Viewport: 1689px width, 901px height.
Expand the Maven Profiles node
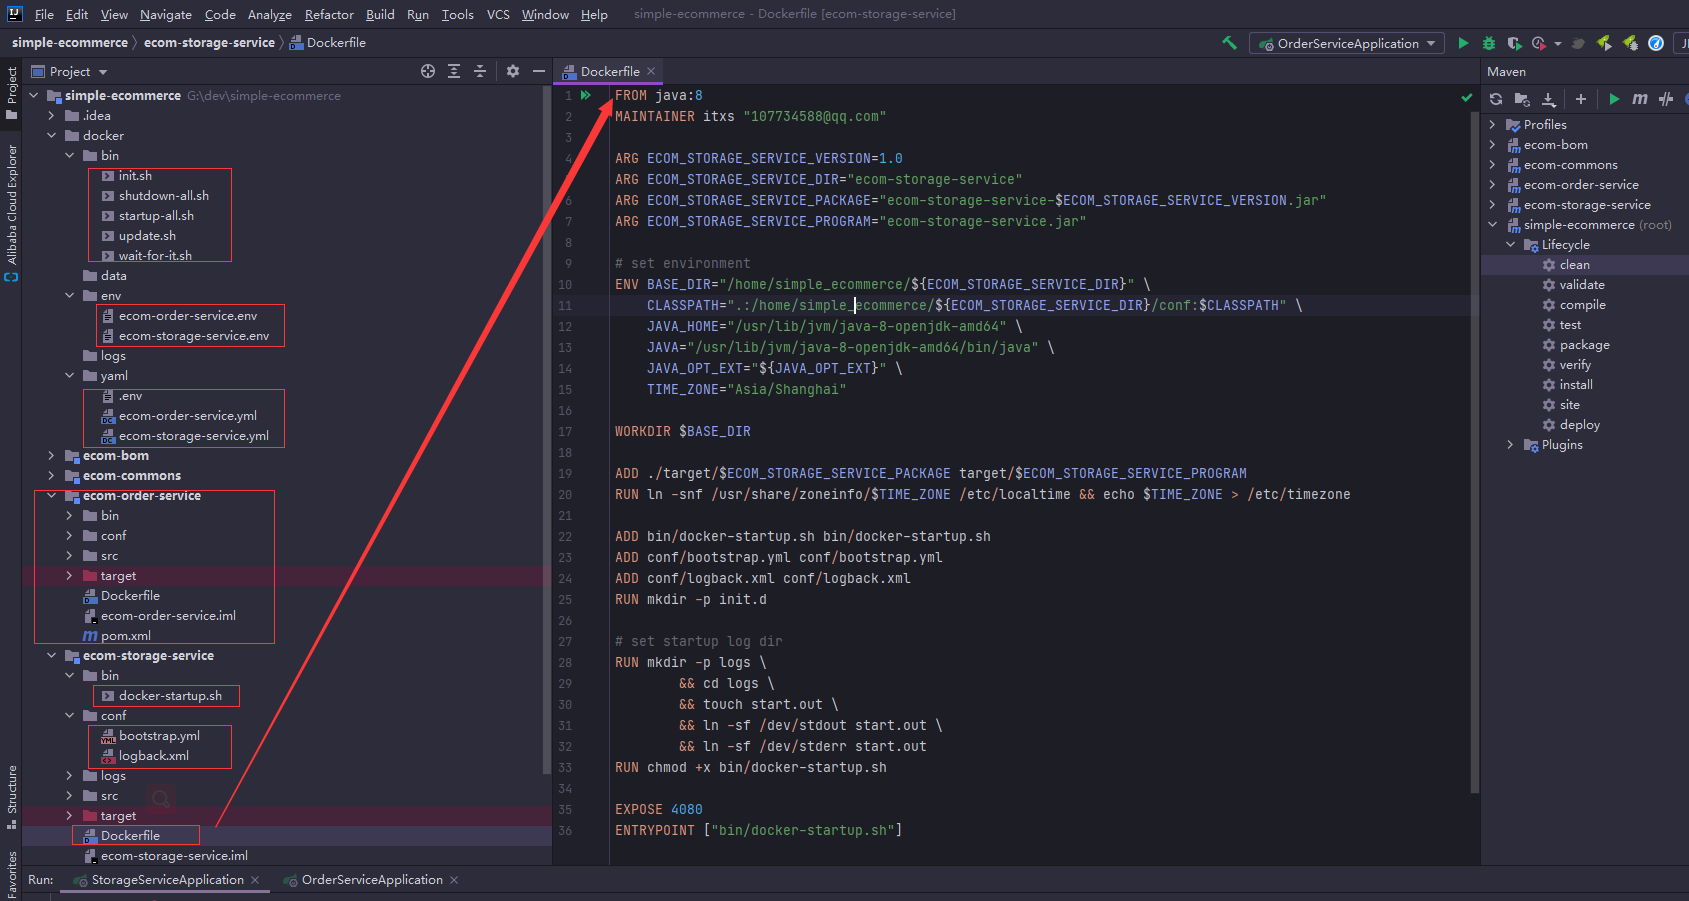click(1492, 125)
